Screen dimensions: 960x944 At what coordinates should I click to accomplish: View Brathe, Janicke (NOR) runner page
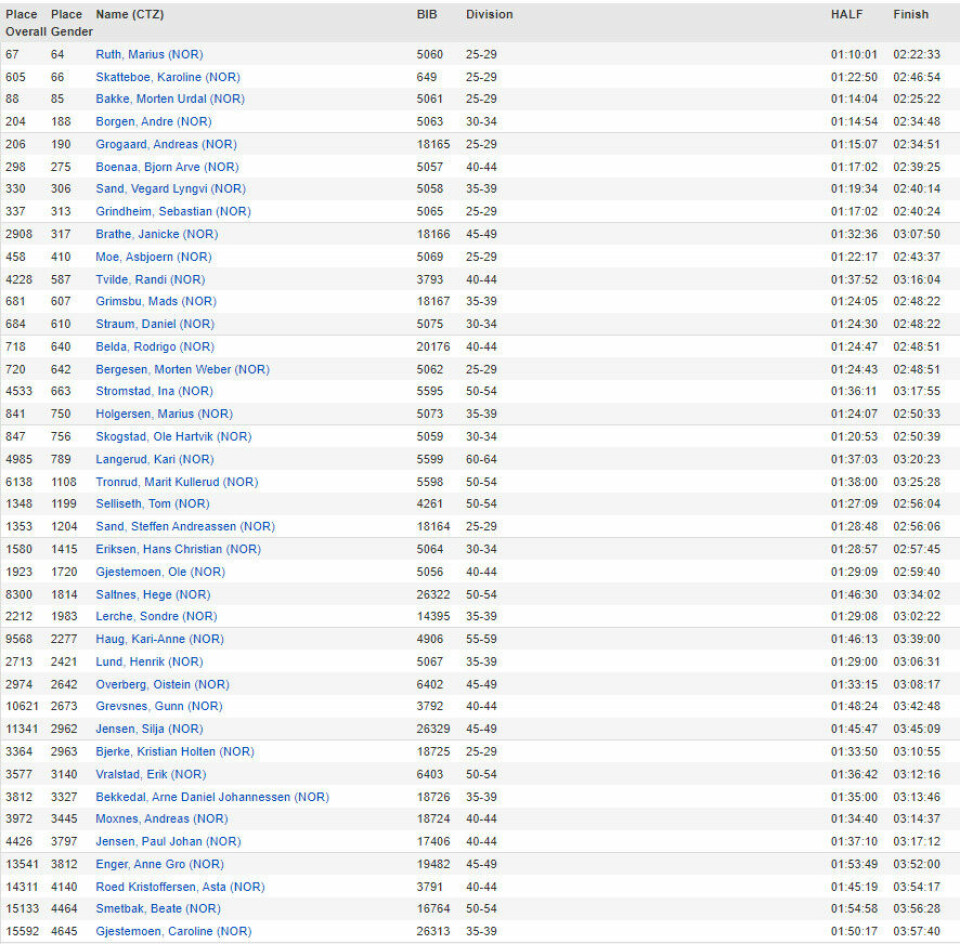tap(156, 234)
